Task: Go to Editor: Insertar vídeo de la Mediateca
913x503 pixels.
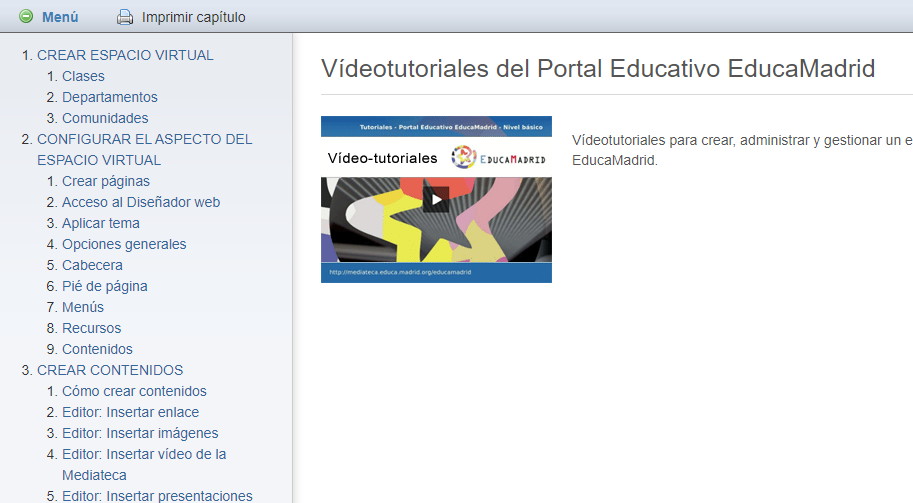Action: tap(144, 465)
